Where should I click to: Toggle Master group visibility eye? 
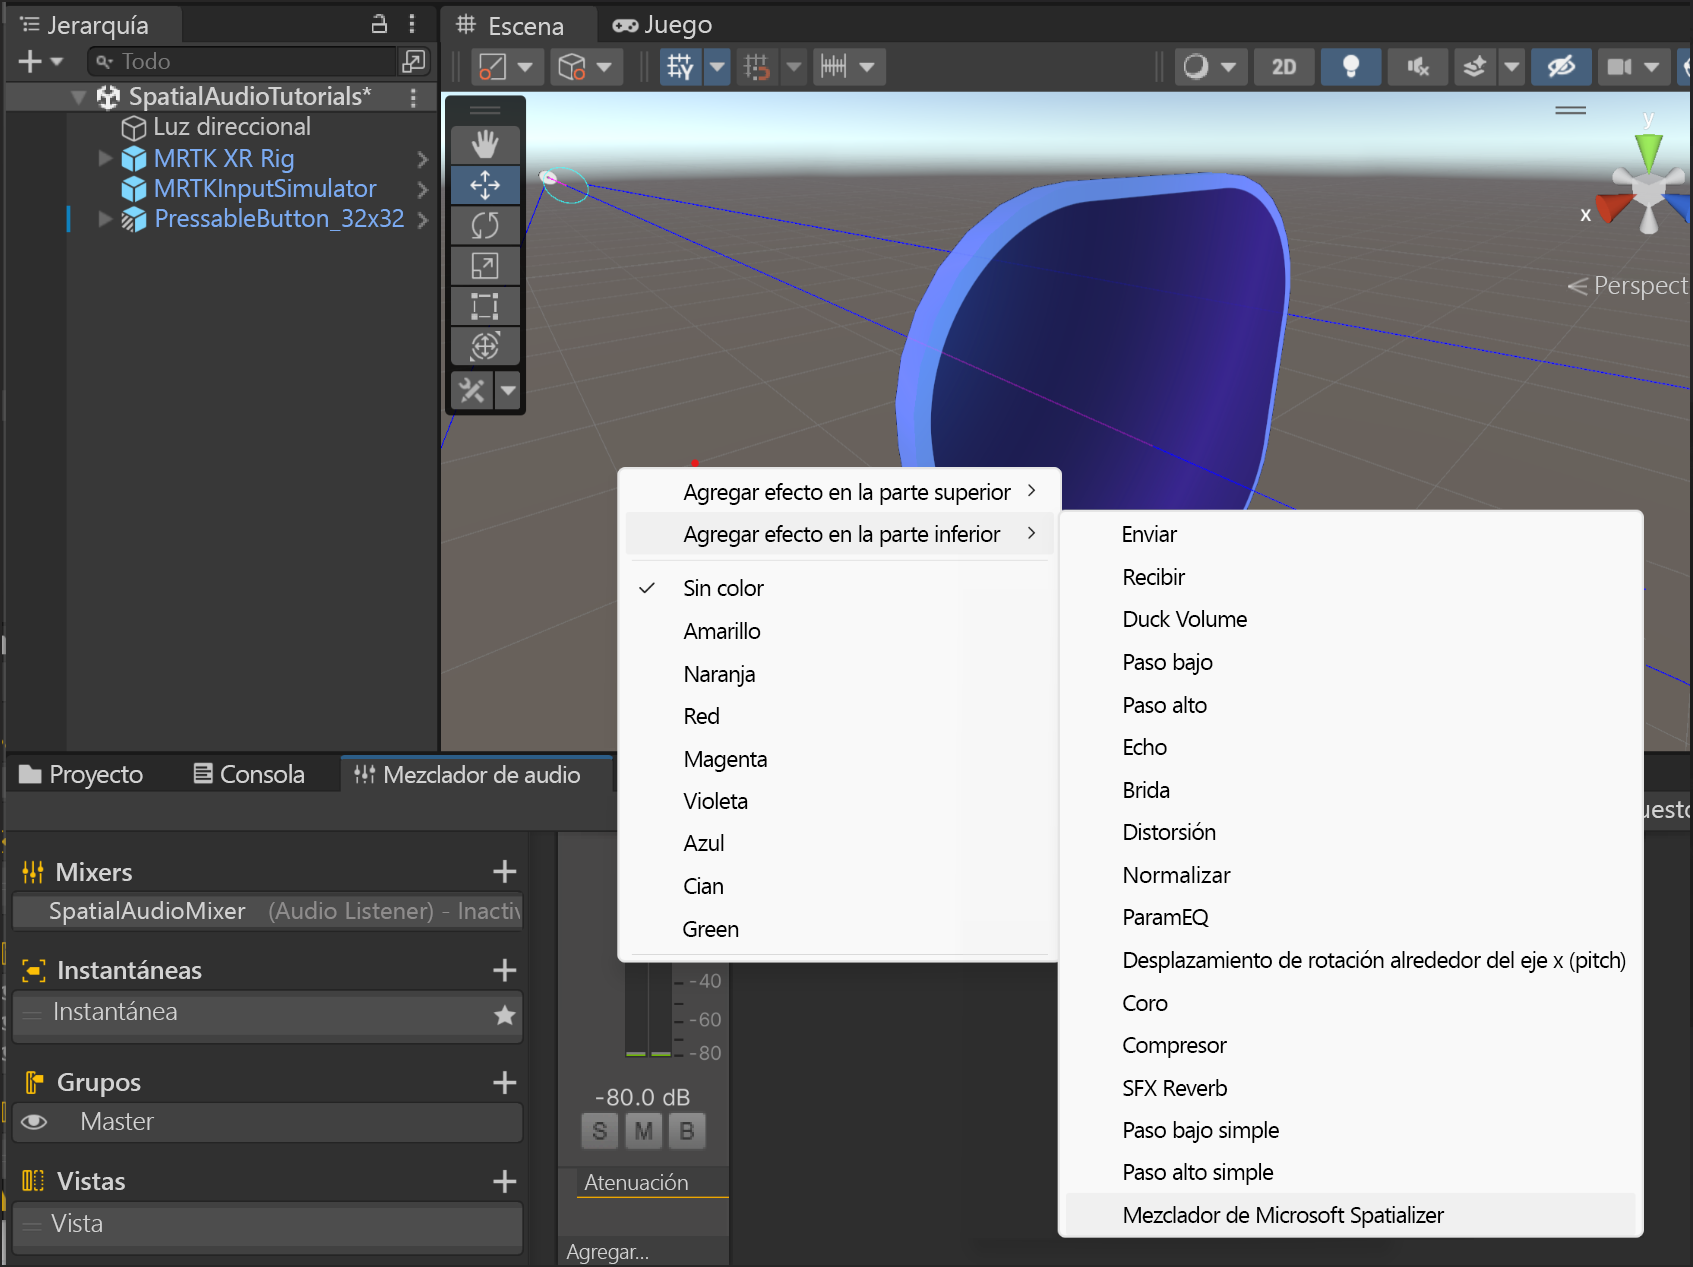[x=34, y=1122]
